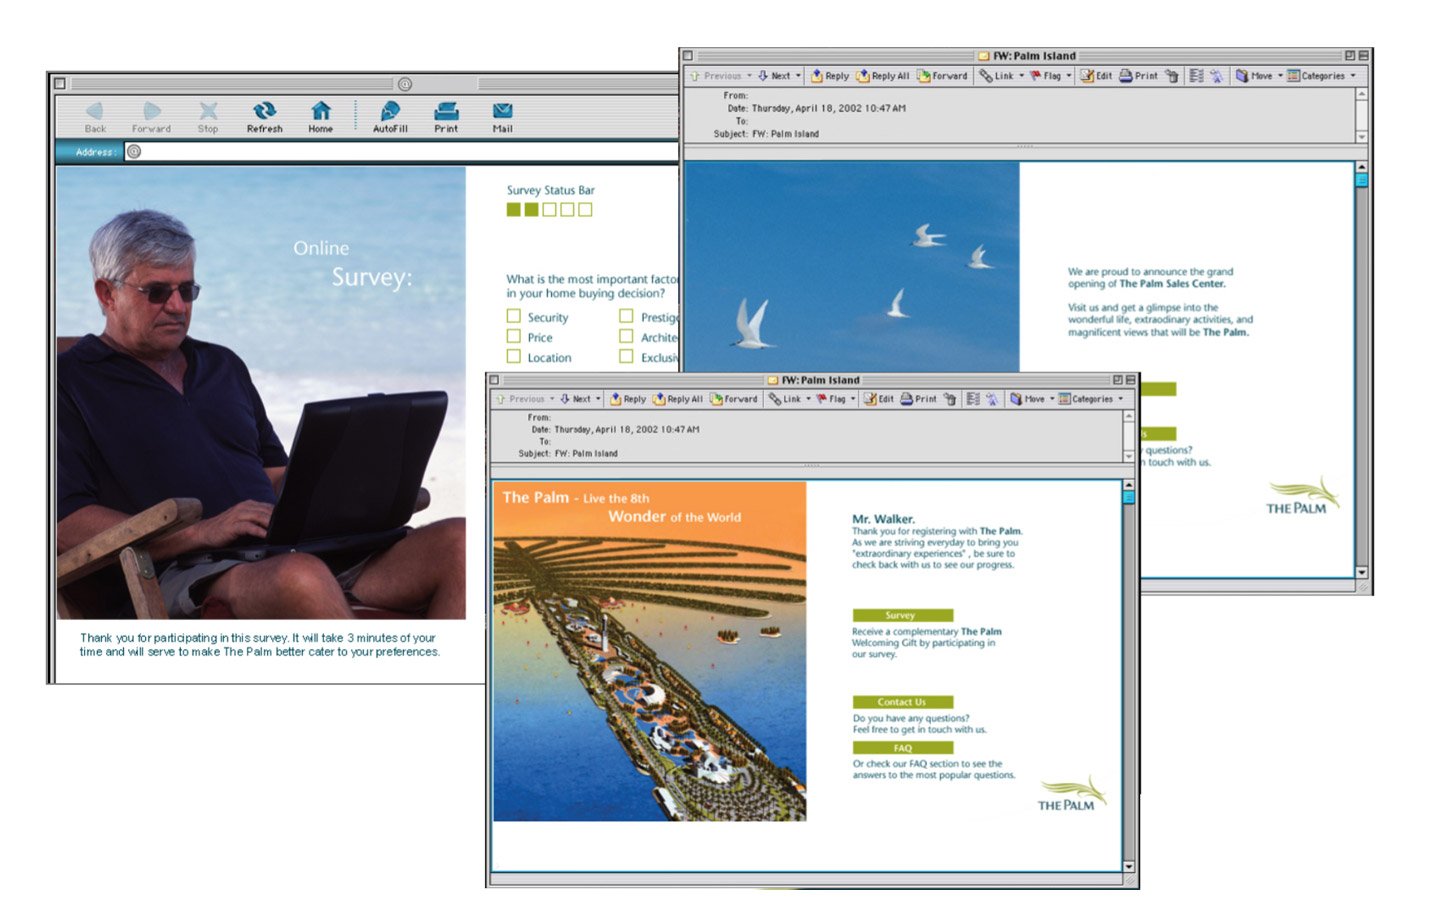
Task: Click the first filled Survey Status Bar square
Action: pyautogui.click(x=513, y=209)
